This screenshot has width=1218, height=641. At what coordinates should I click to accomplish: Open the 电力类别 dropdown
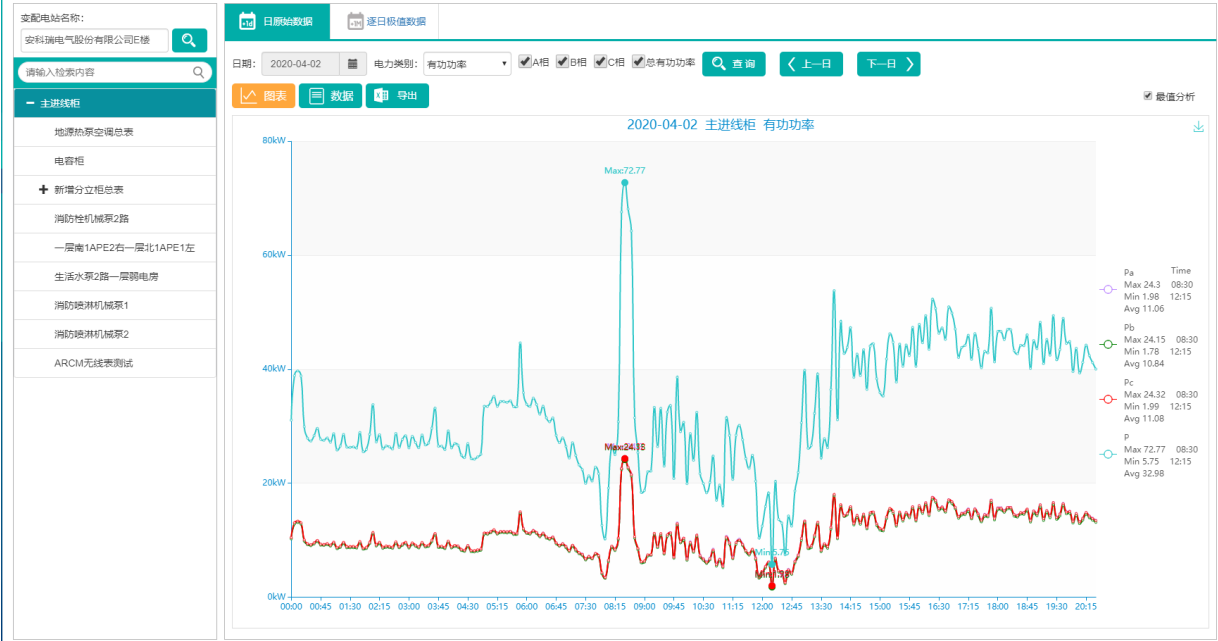[467, 64]
